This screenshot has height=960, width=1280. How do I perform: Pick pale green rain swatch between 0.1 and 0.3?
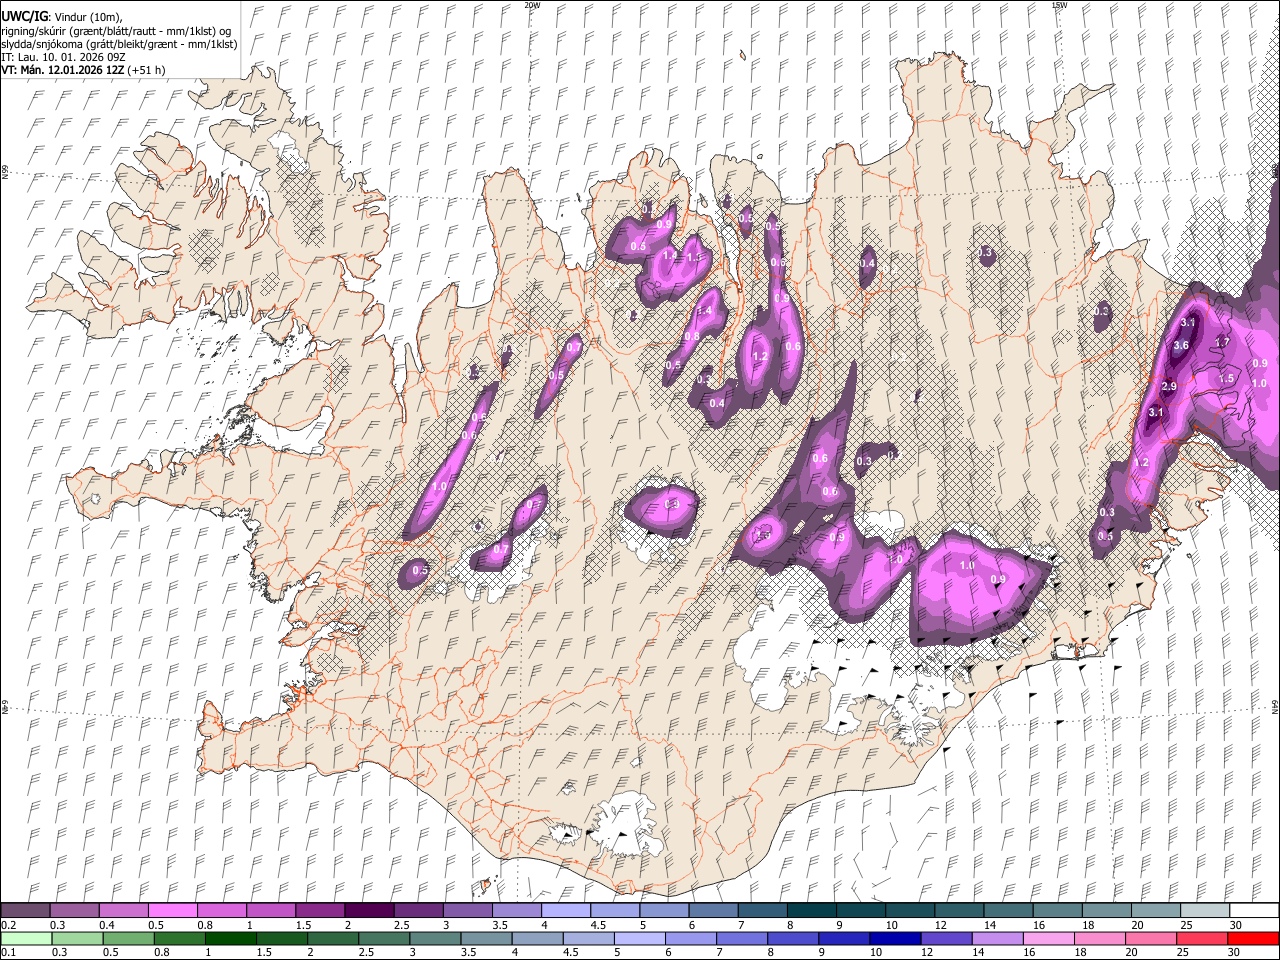(26, 939)
